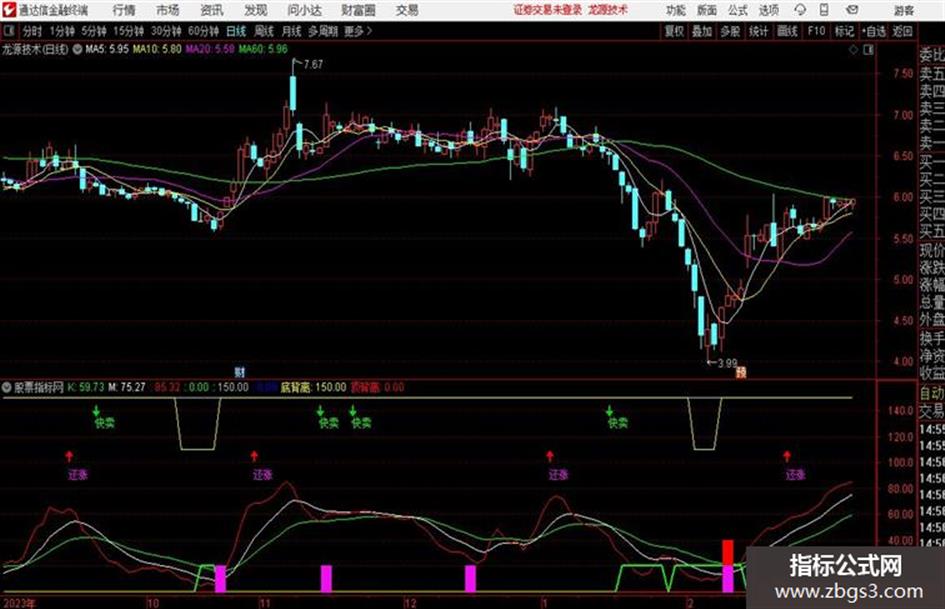Click the 12 month marker on time axis
The width and height of the screenshot is (945, 609).
click(x=410, y=602)
